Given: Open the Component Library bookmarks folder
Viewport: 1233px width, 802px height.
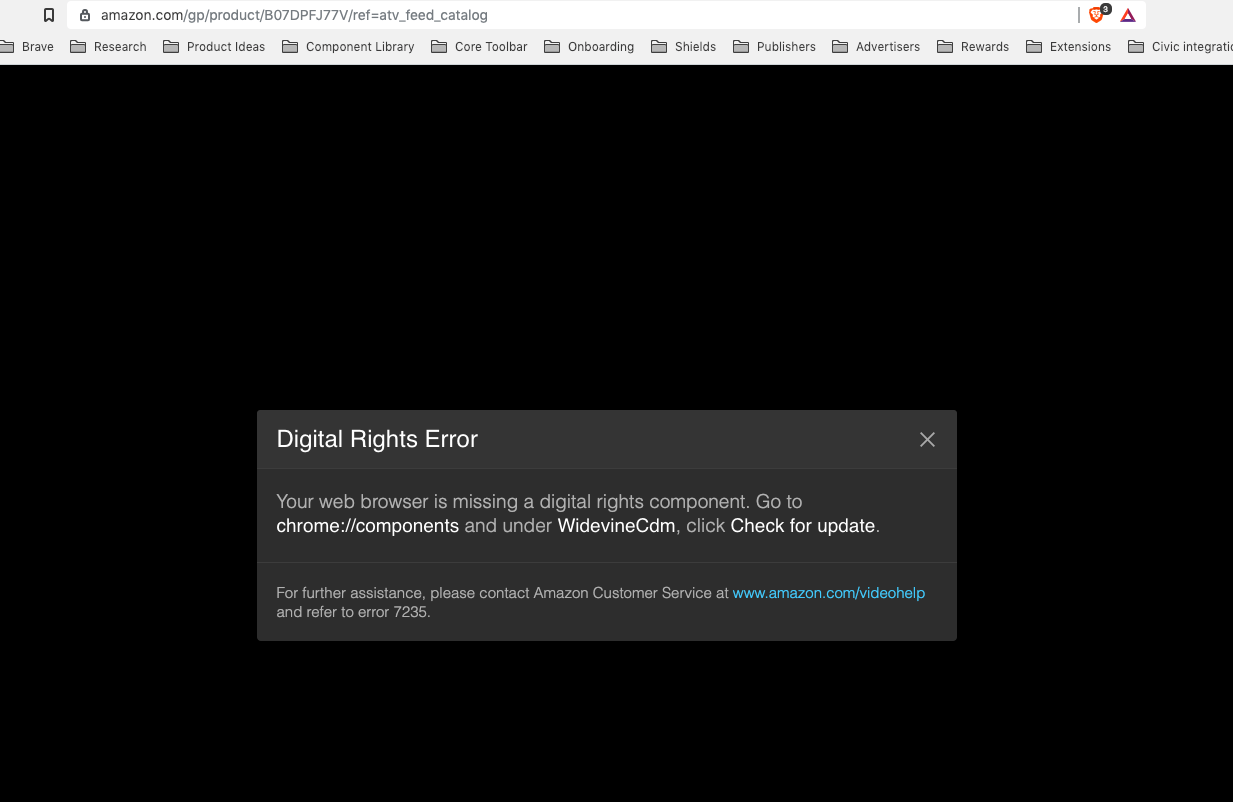Looking at the screenshot, I should point(348,46).
